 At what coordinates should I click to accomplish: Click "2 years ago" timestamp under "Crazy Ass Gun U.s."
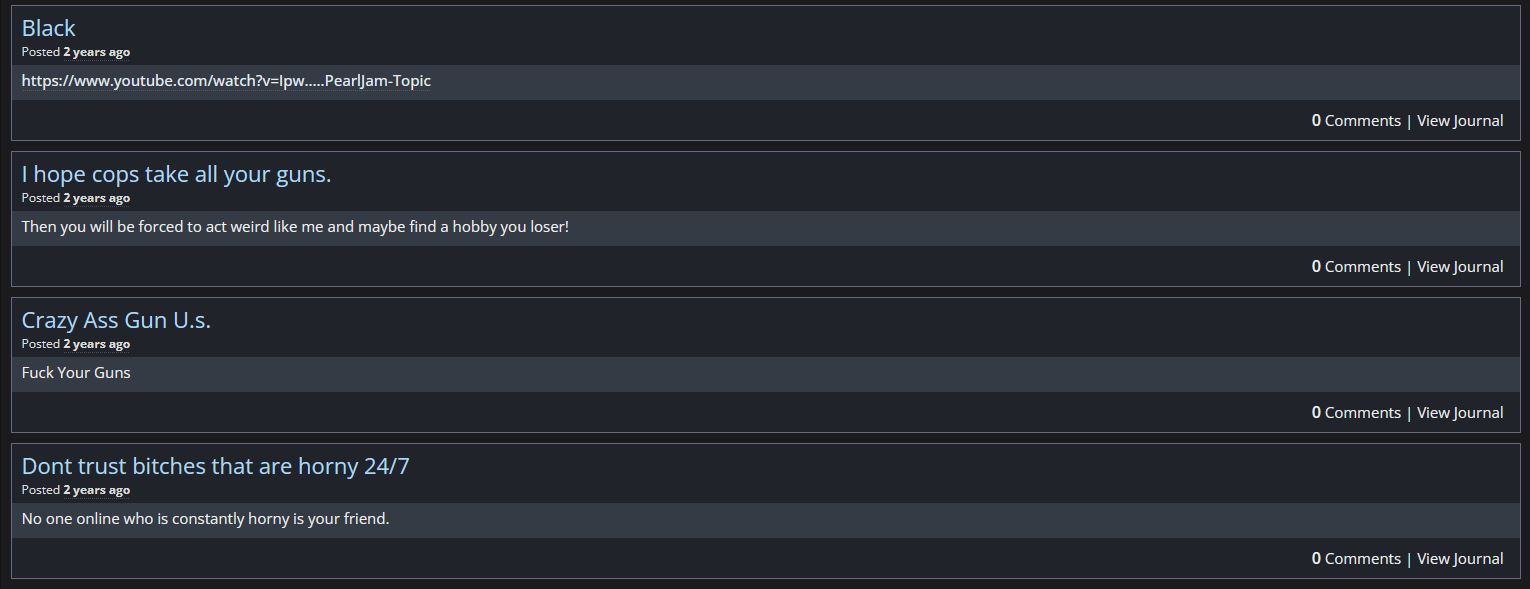tap(97, 344)
